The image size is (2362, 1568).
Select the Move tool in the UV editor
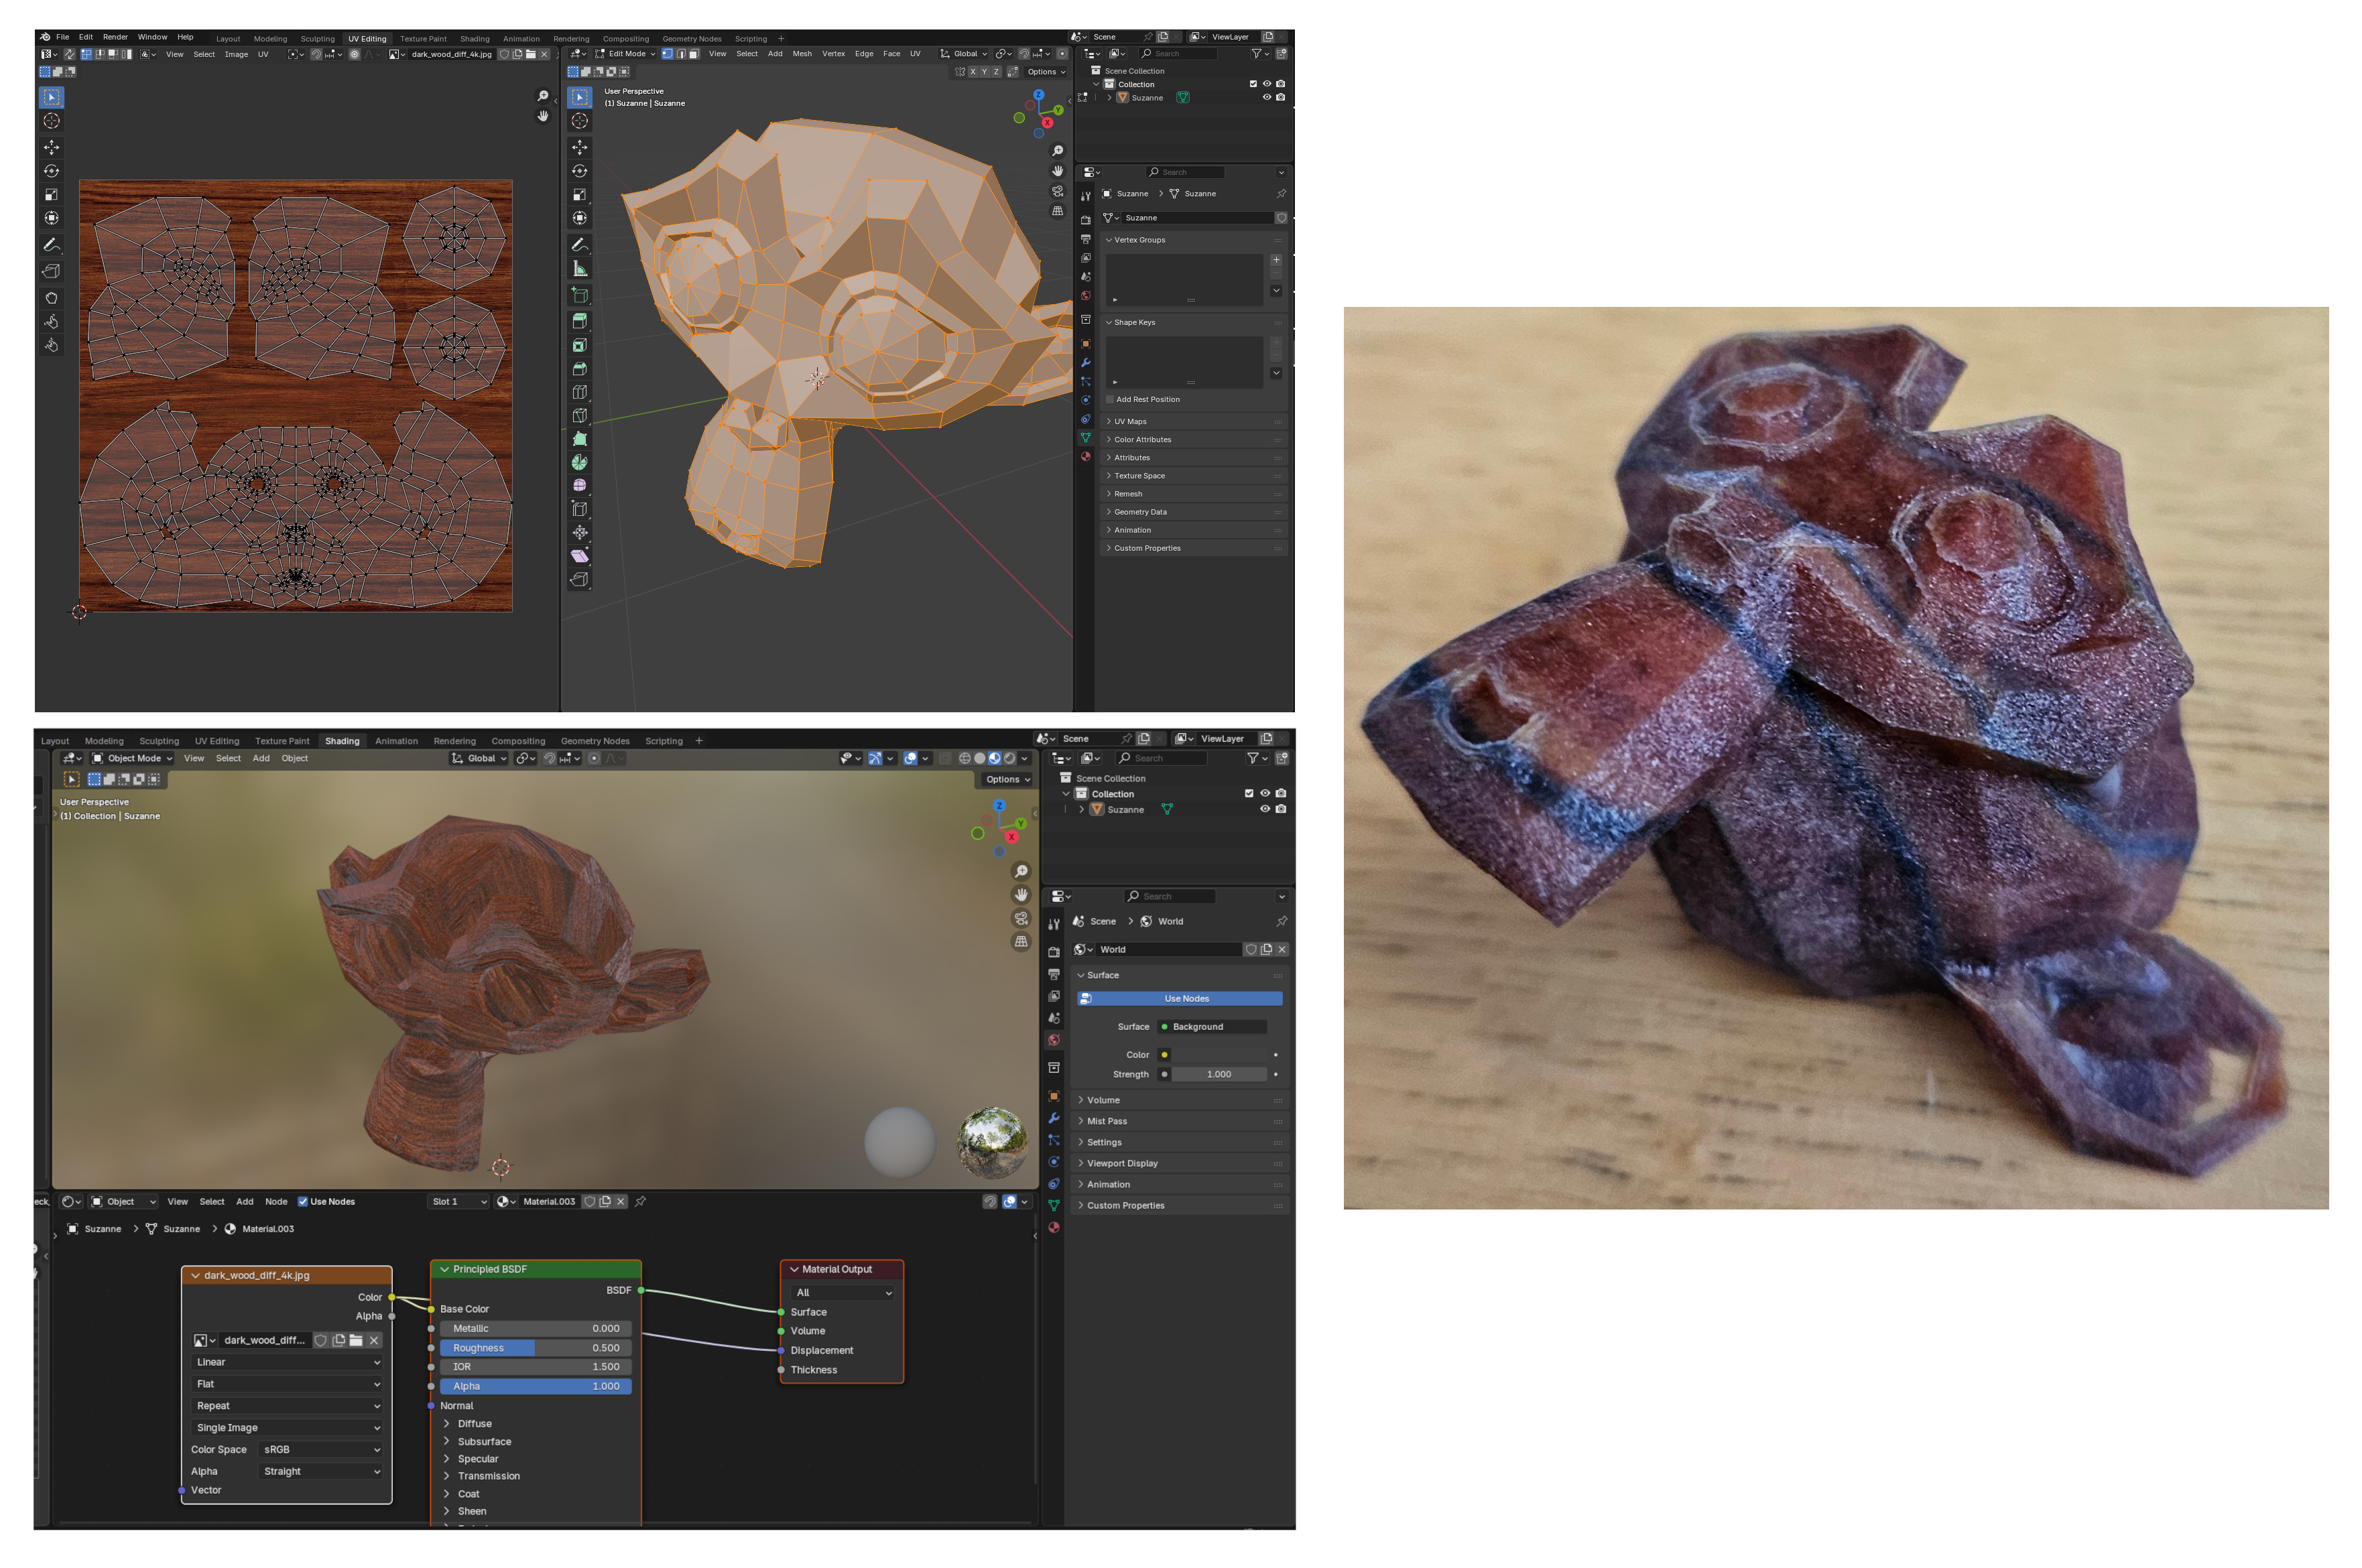[51, 147]
